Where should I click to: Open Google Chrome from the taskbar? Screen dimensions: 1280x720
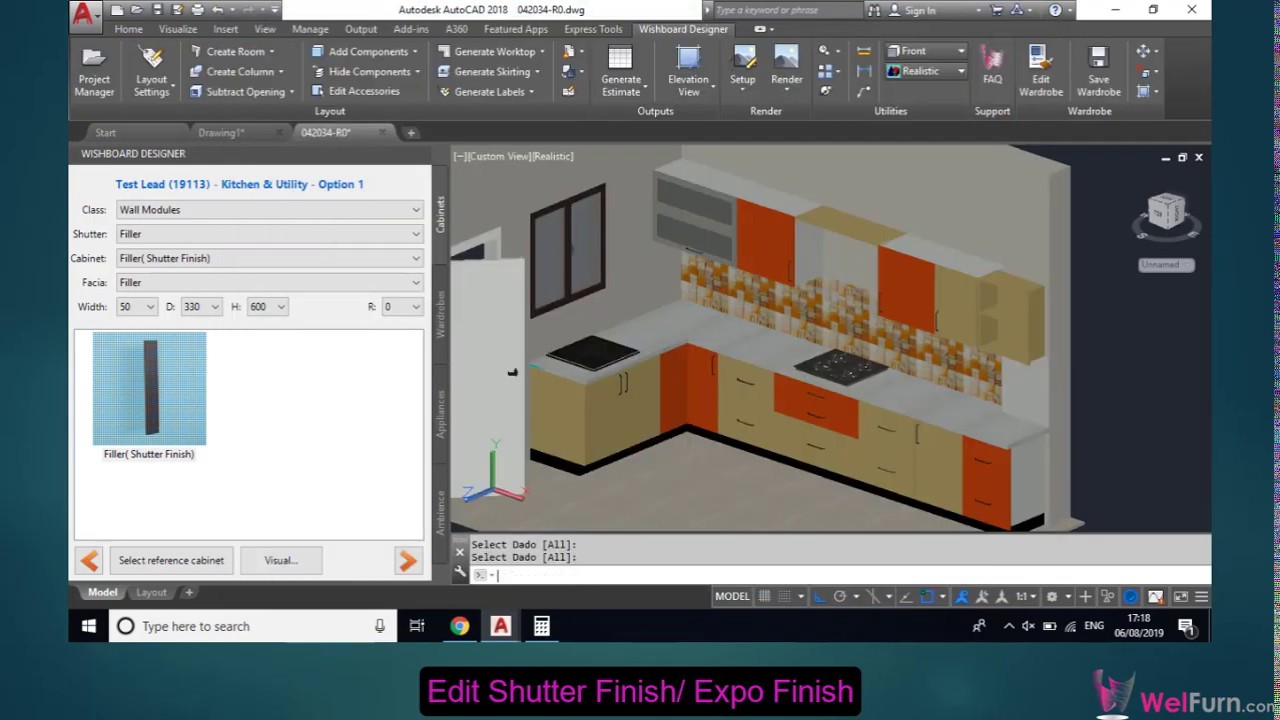pos(459,626)
